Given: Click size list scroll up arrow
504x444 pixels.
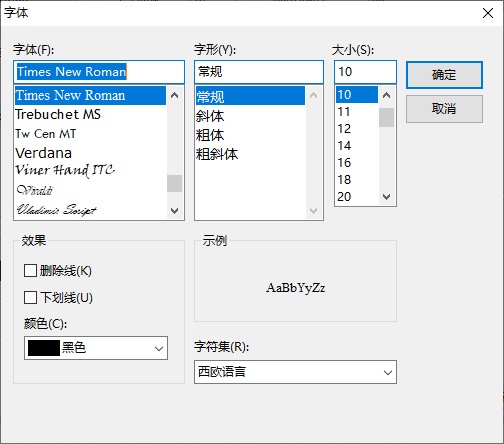Looking at the screenshot, I should click(386, 95).
